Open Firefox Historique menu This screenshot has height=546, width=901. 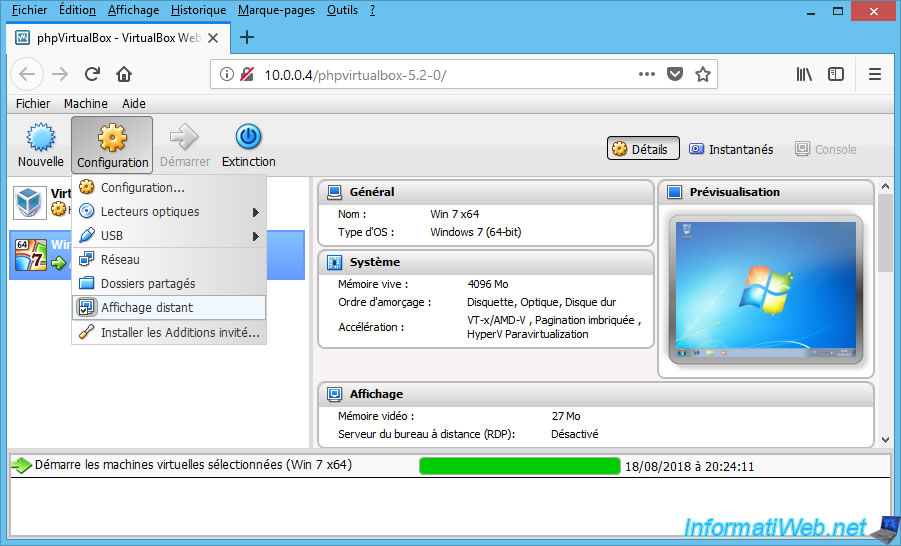click(x=198, y=10)
